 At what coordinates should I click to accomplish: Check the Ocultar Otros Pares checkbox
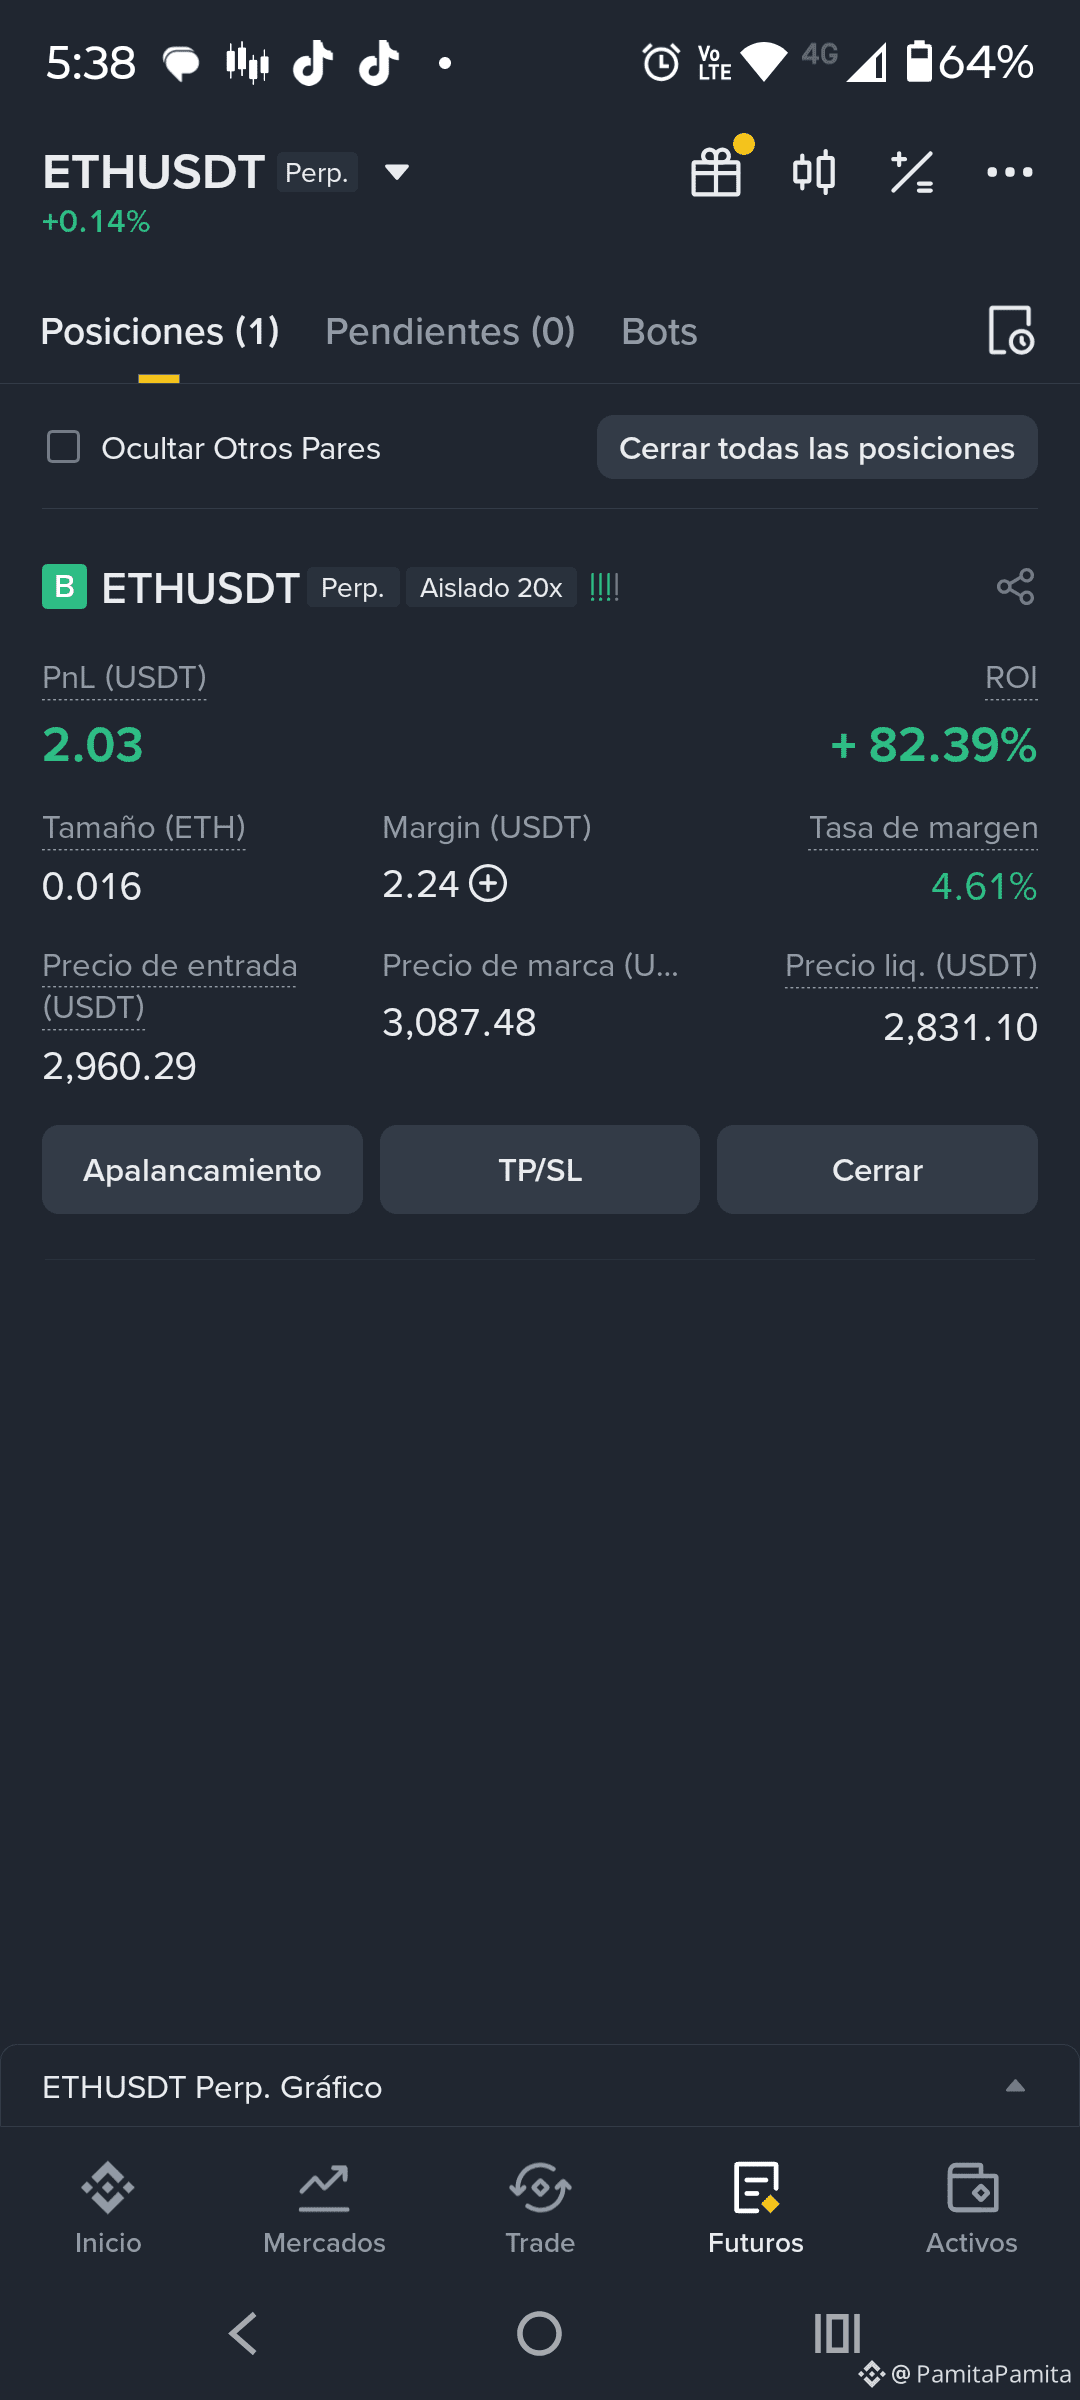[x=64, y=447]
